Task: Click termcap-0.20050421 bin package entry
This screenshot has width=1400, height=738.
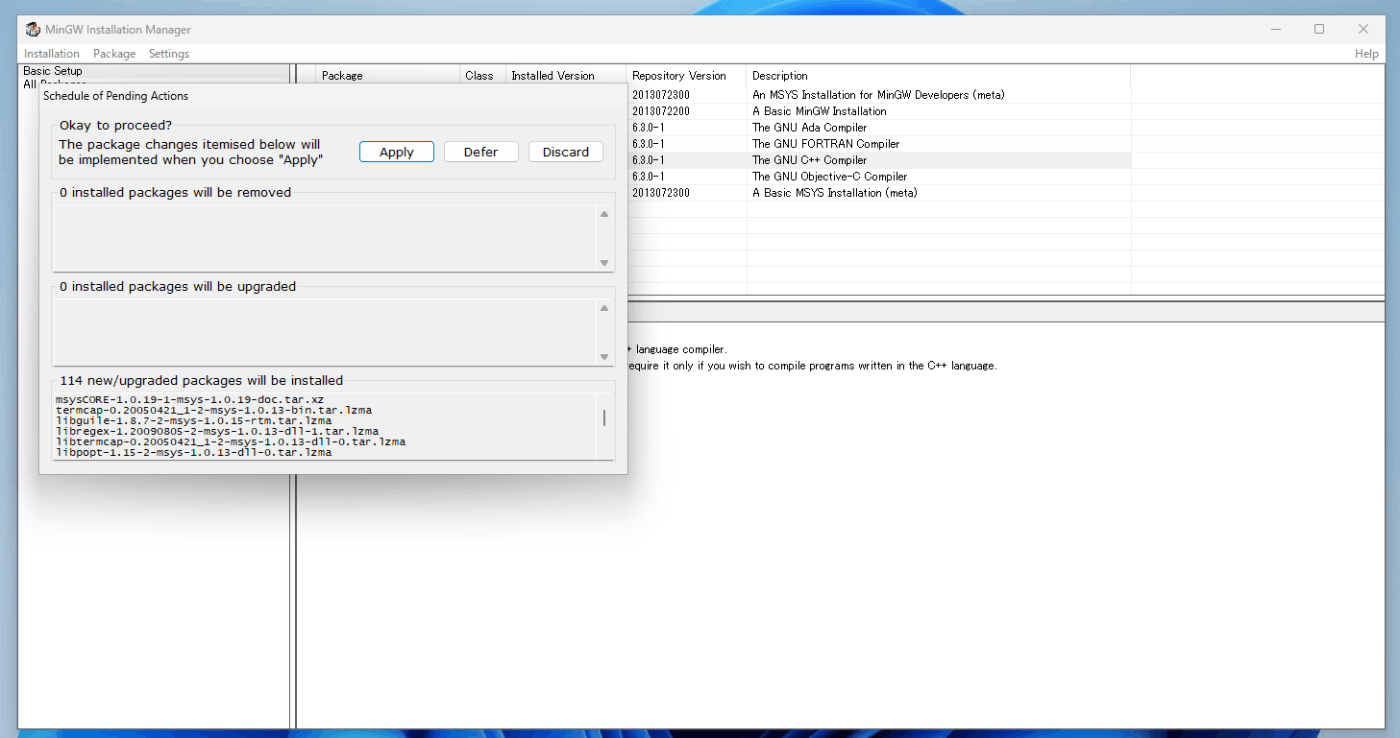Action: [x=215, y=410]
